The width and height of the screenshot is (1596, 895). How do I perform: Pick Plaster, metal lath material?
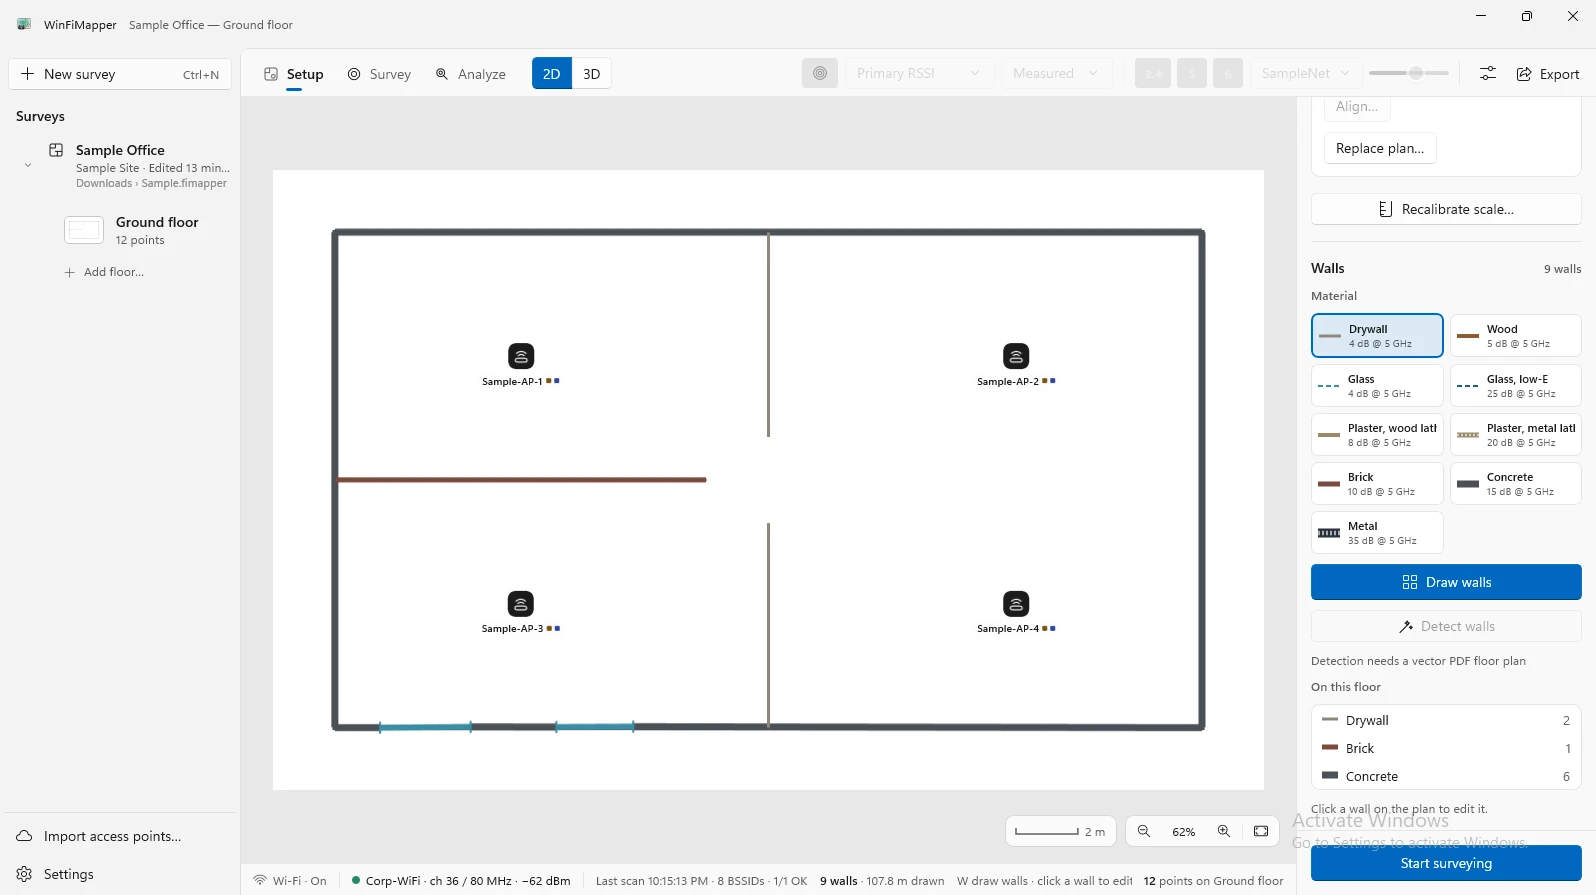[1516, 434]
